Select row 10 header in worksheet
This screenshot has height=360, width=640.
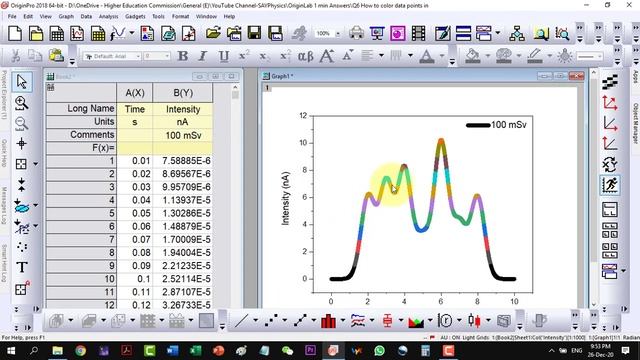tap(81, 279)
